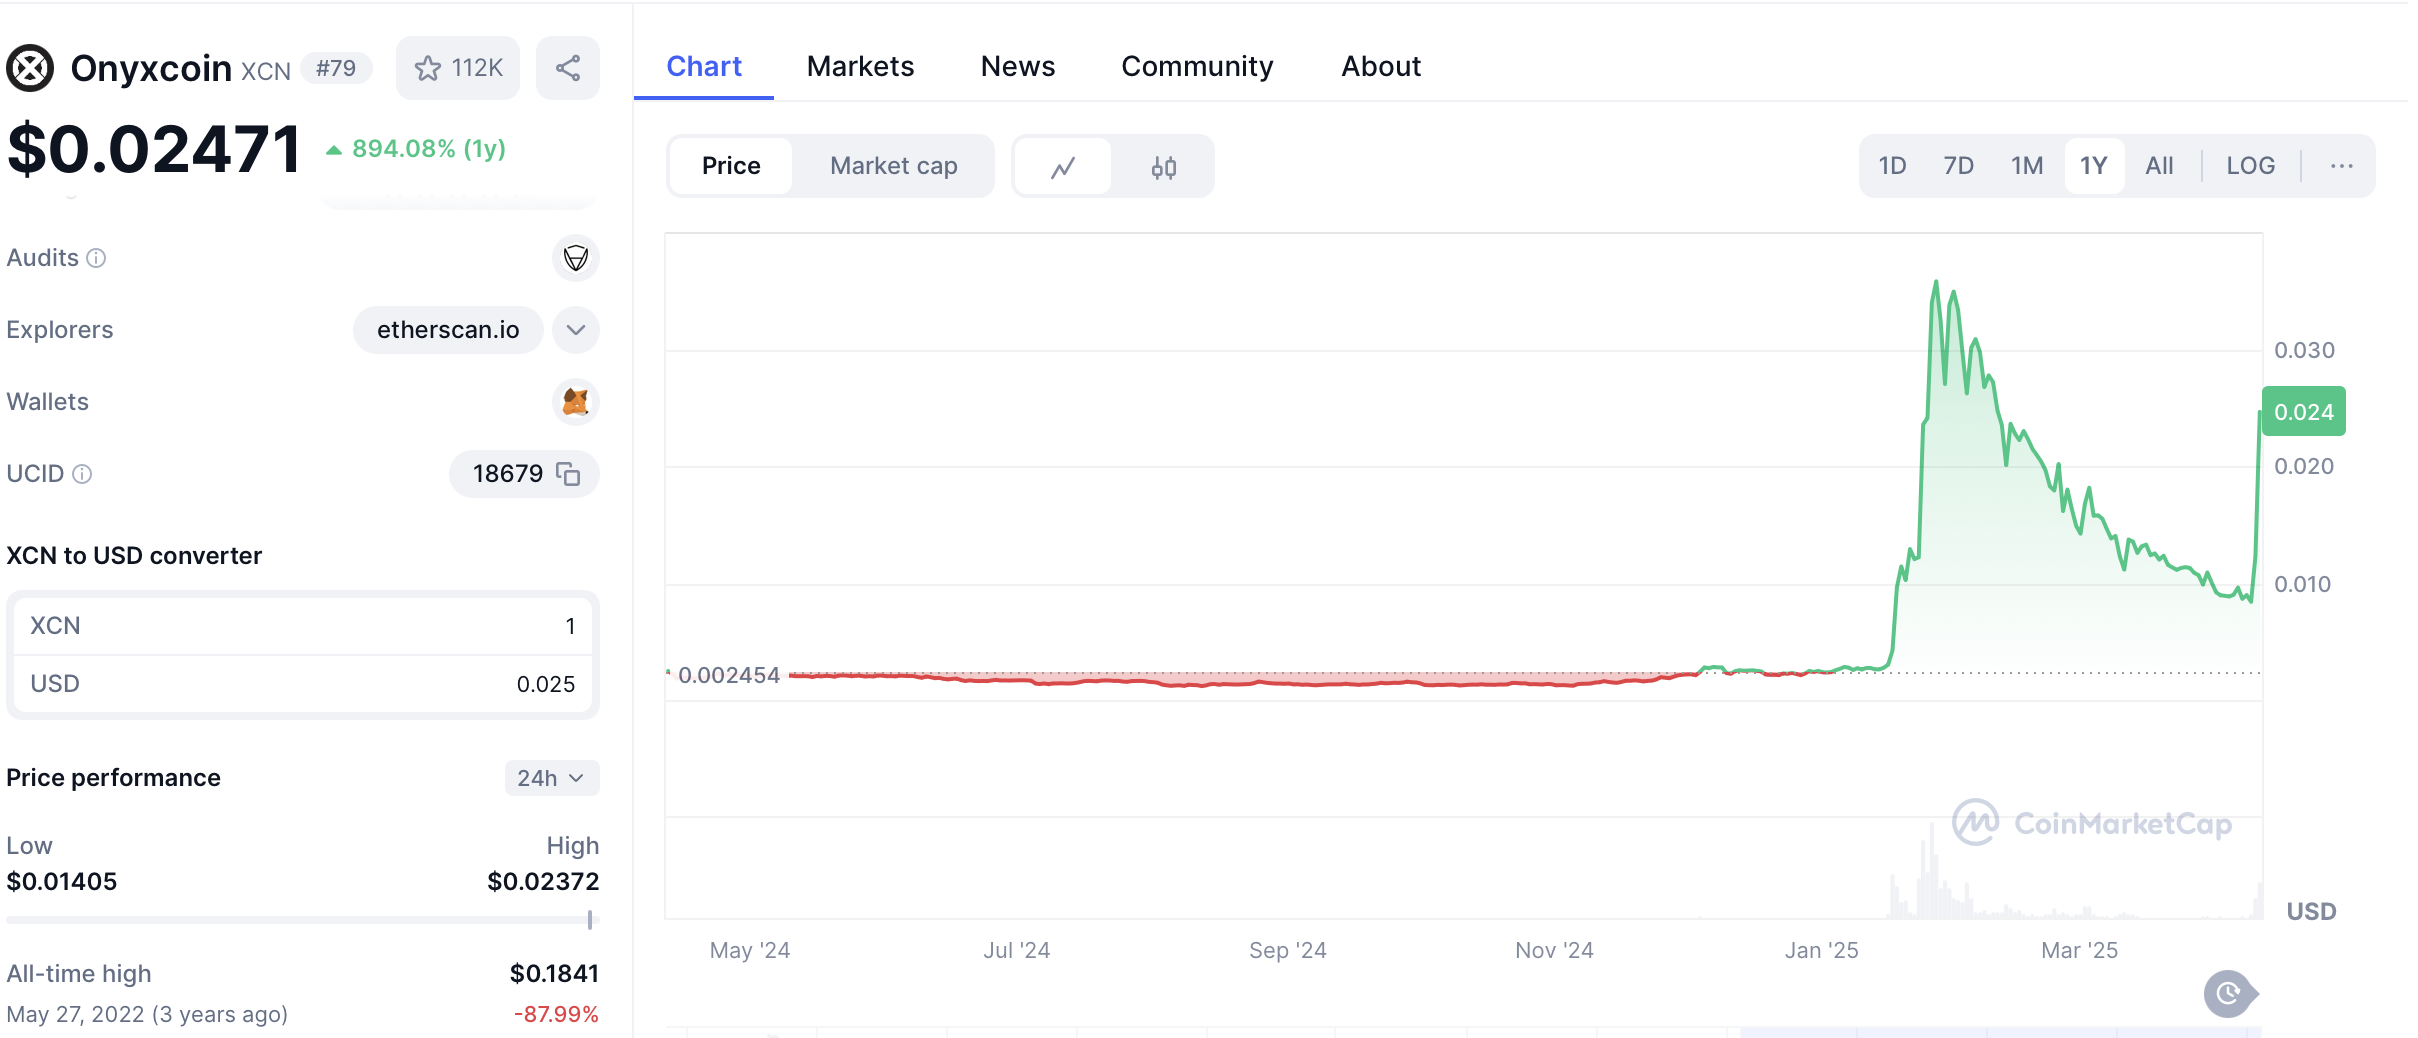Click the -87.99% all-time high change
Viewport: 2418px width, 1038px height.
point(556,1014)
